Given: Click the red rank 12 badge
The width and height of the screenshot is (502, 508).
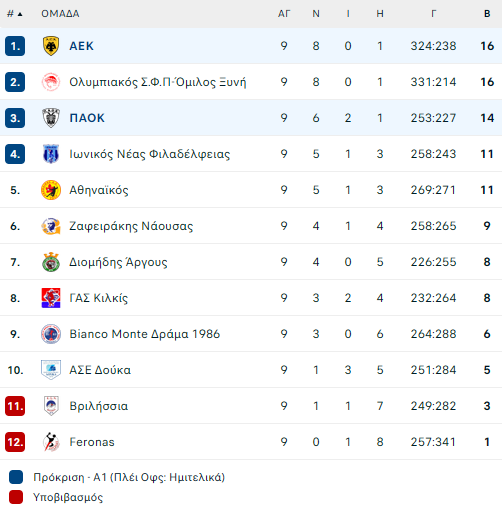Looking at the screenshot, I should coord(15,442).
